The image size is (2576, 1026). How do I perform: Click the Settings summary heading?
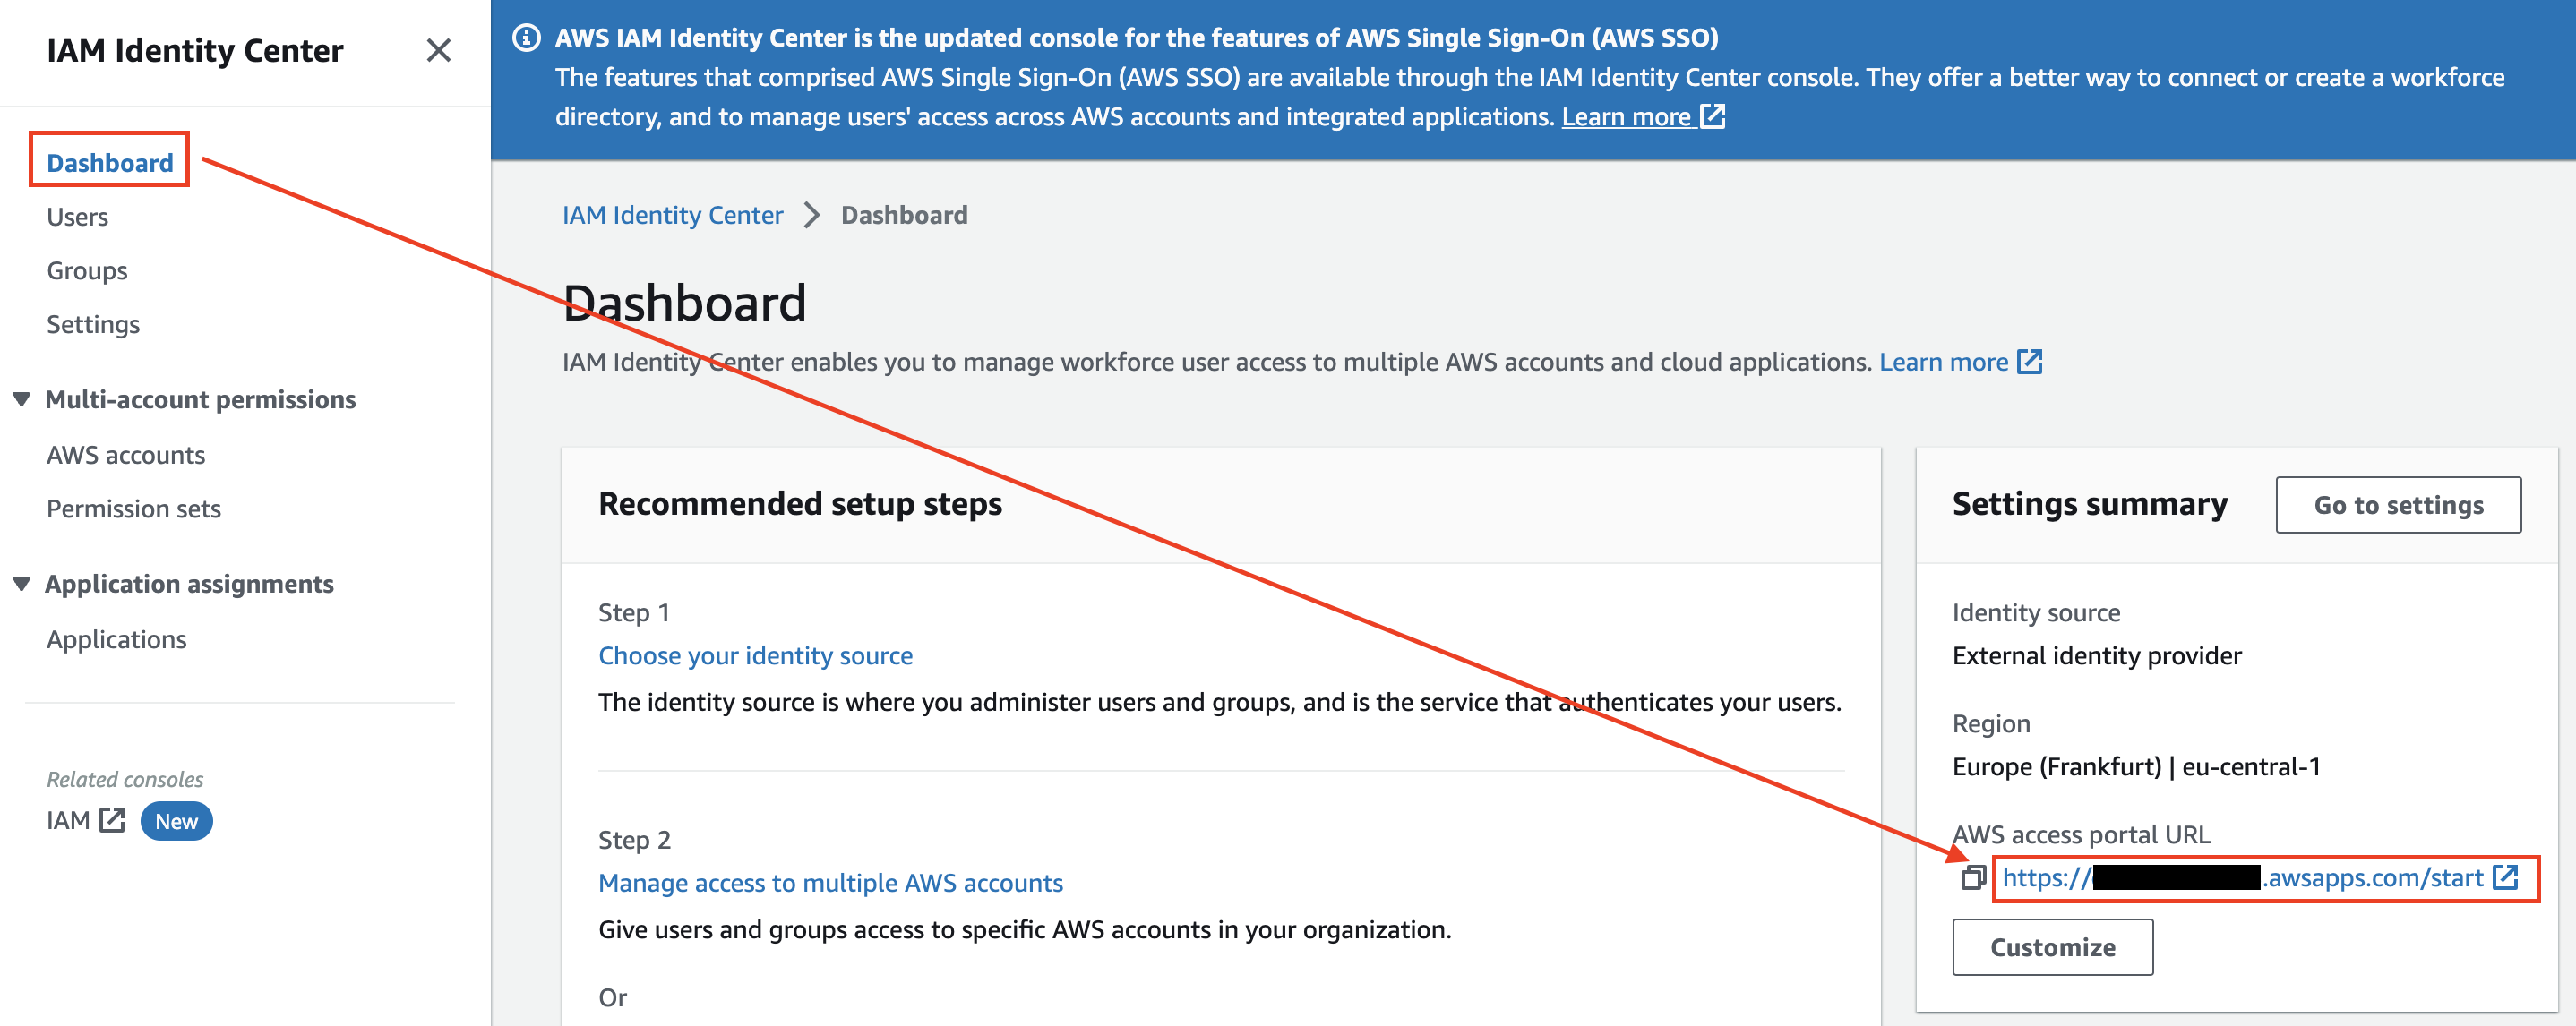coord(2089,504)
